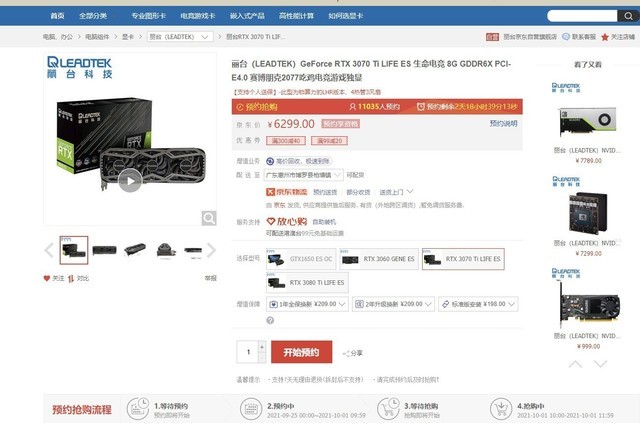The height and width of the screenshot is (423, 640).
Task: Play the product video on main image
Action: (130, 180)
